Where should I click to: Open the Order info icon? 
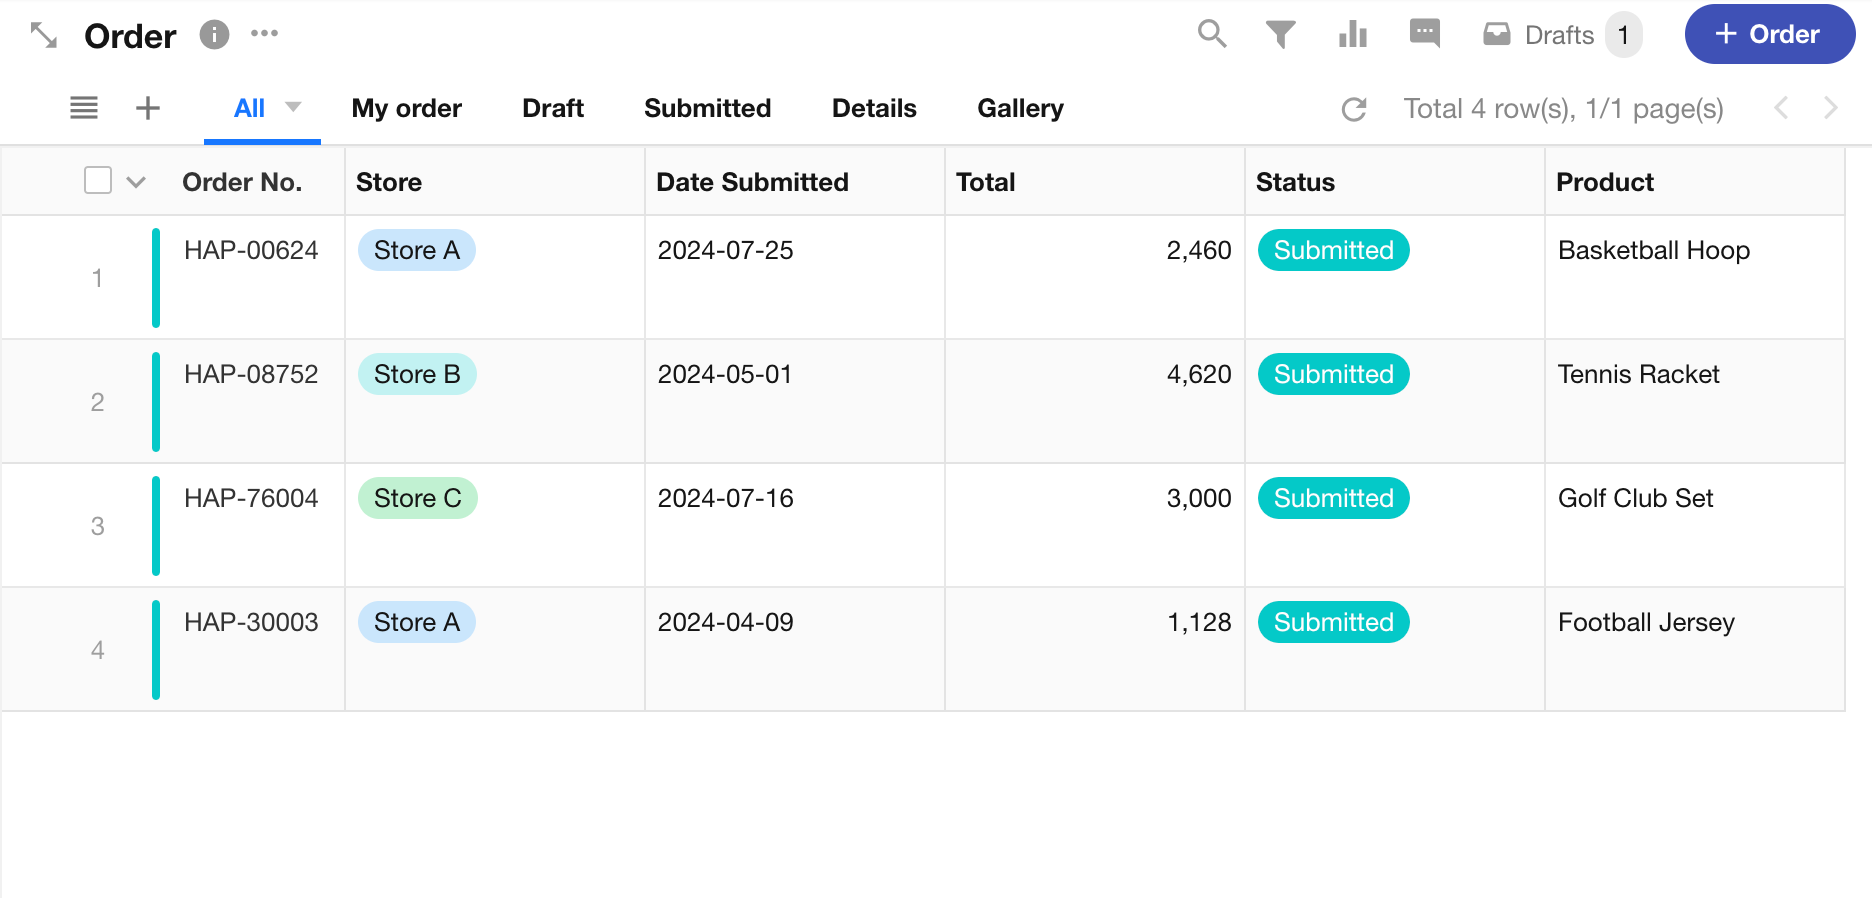click(214, 35)
